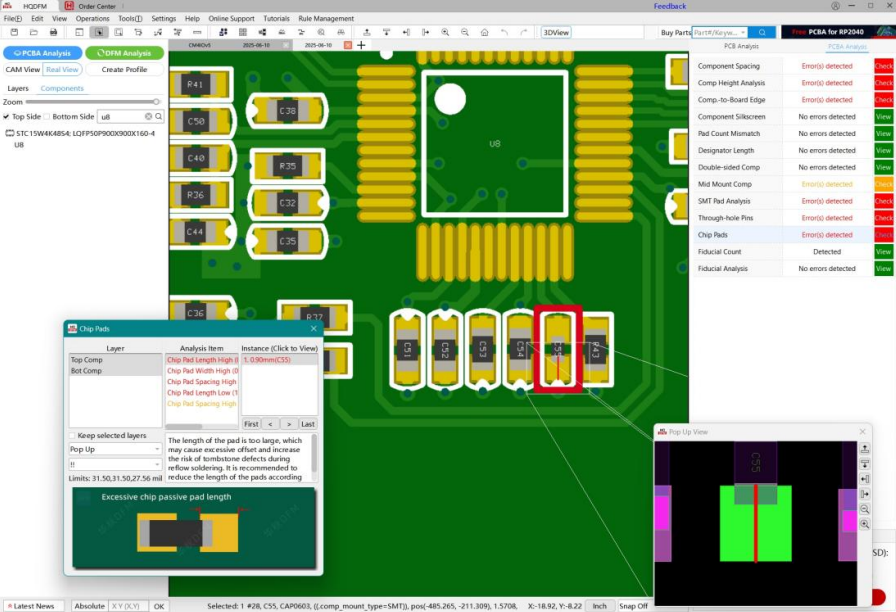
Task: Check Keep selected layers option
Action: tap(72, 435)
